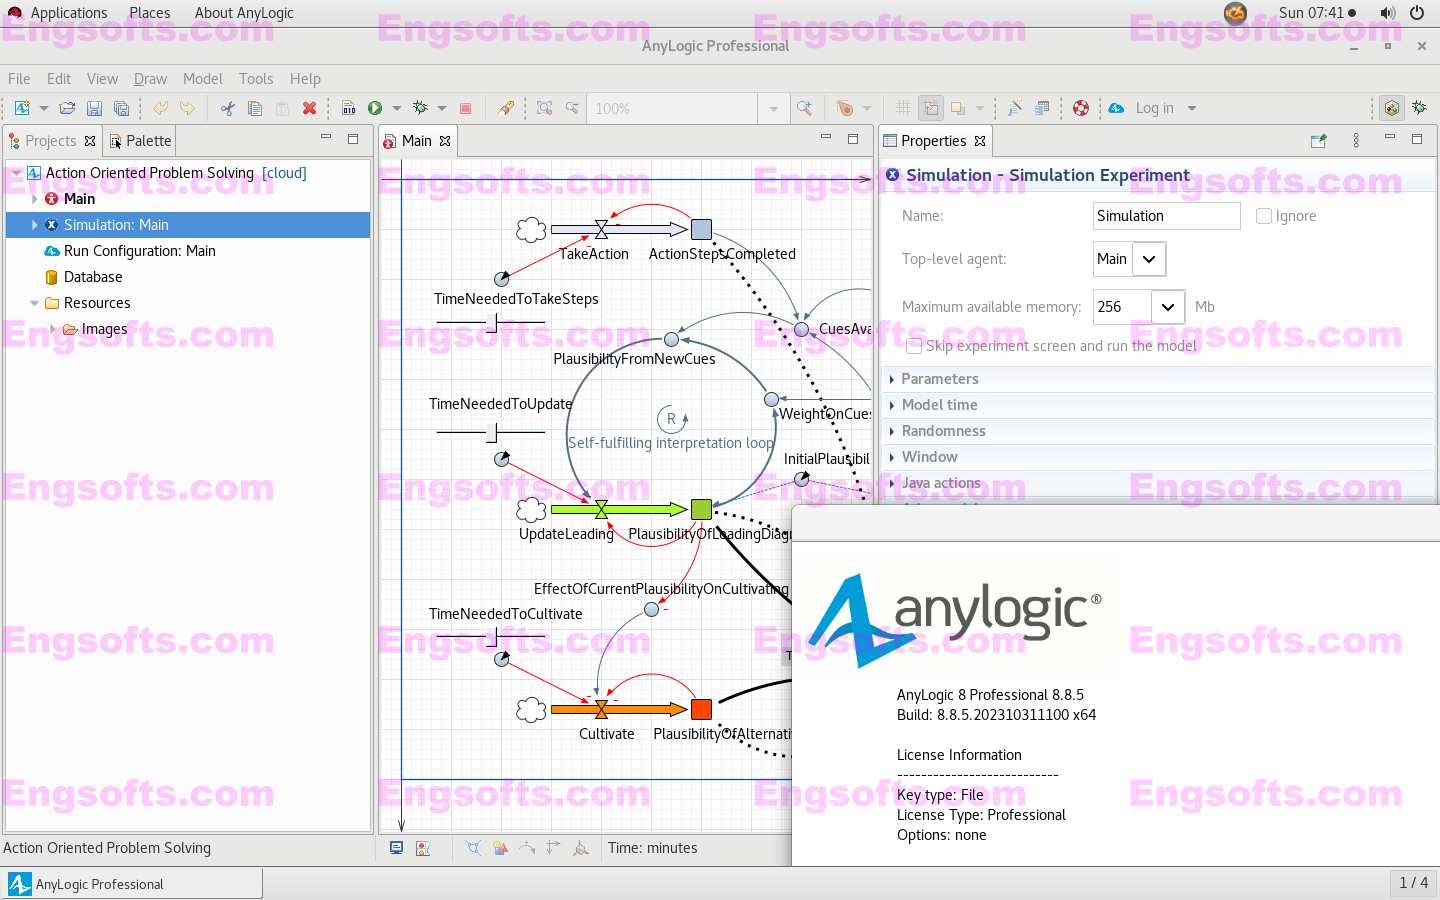The image size is (1440, 900).
Task: Click the red Stop icon
Action: pos(465,108)
